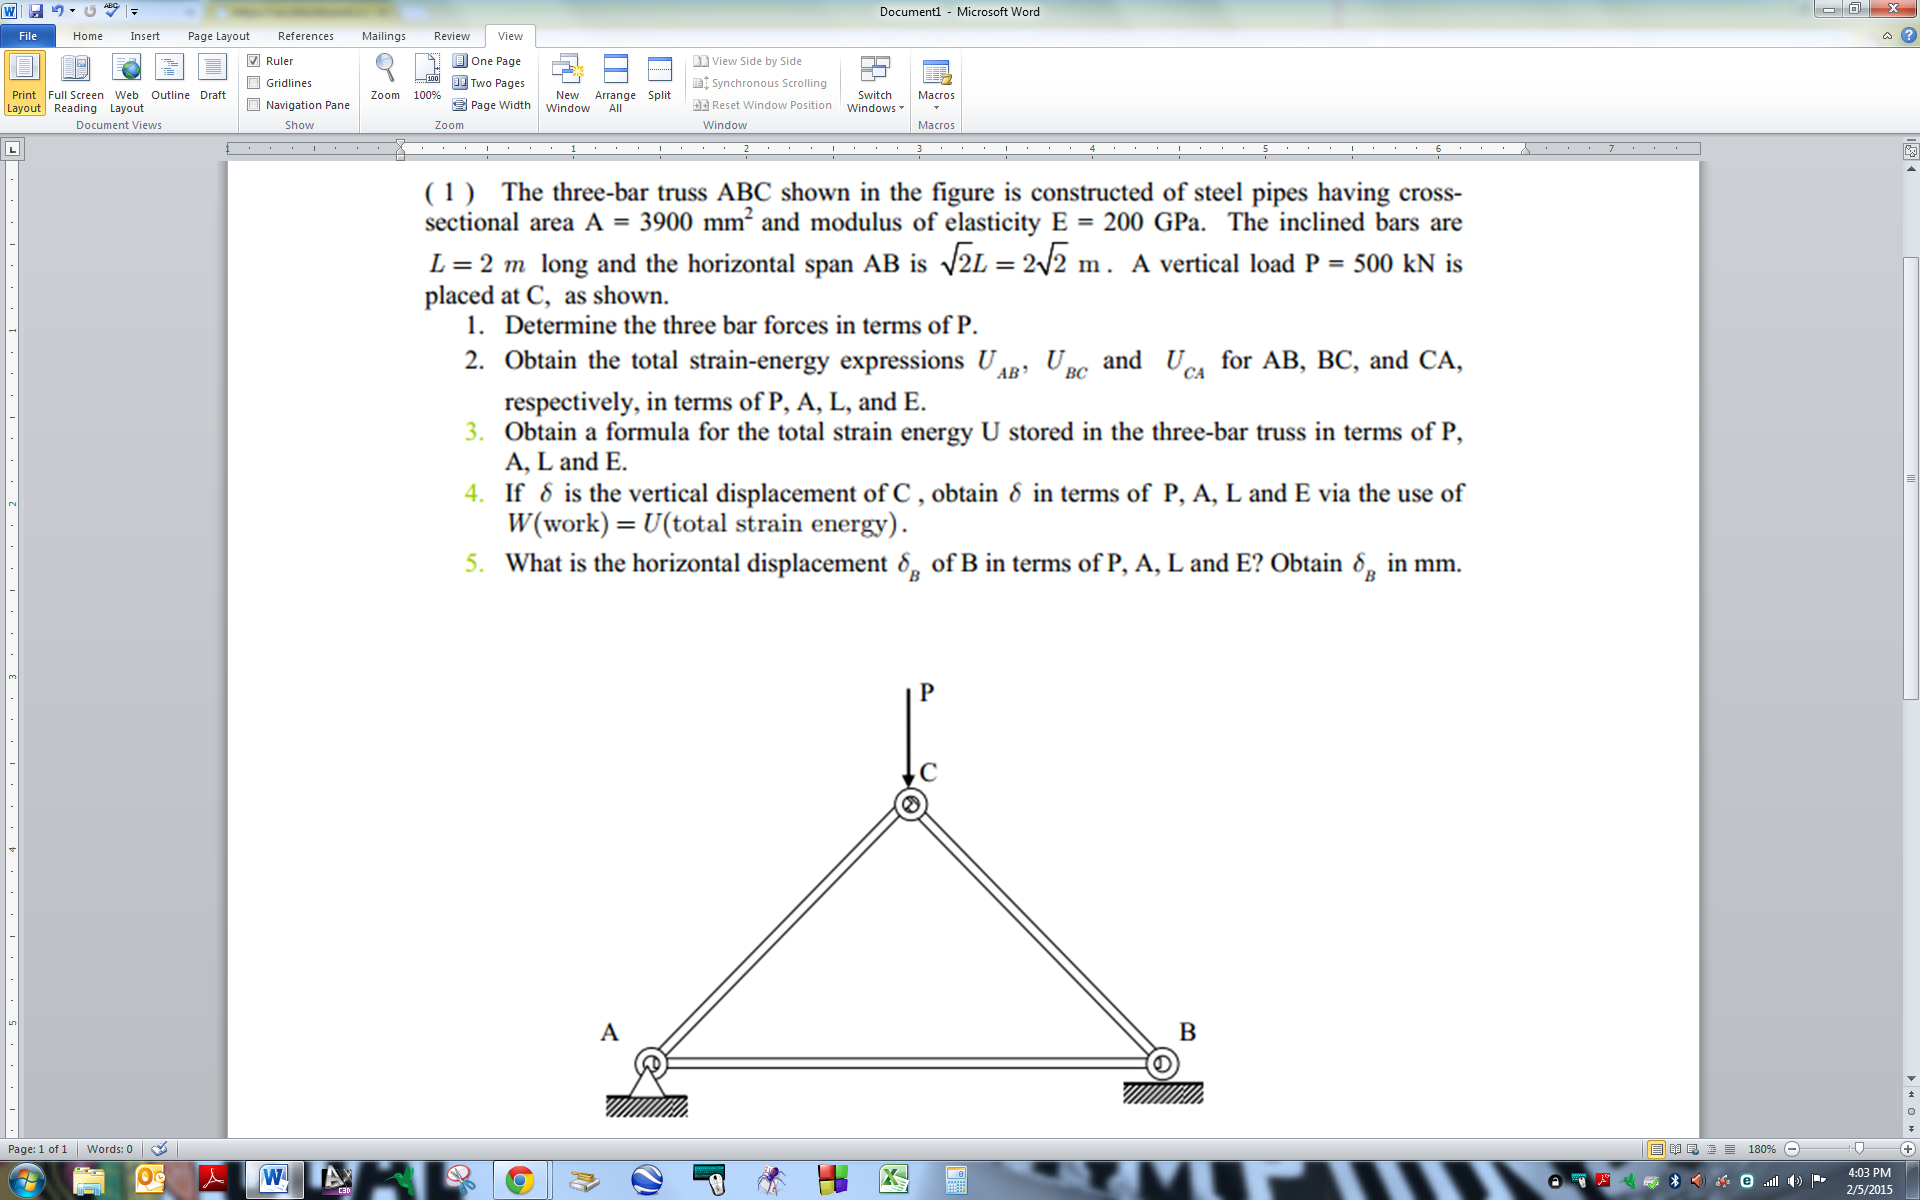The width and height of the screenshot is (1920, 1200).
Task: Open a New Window of the document
Action: pos(568,82)
